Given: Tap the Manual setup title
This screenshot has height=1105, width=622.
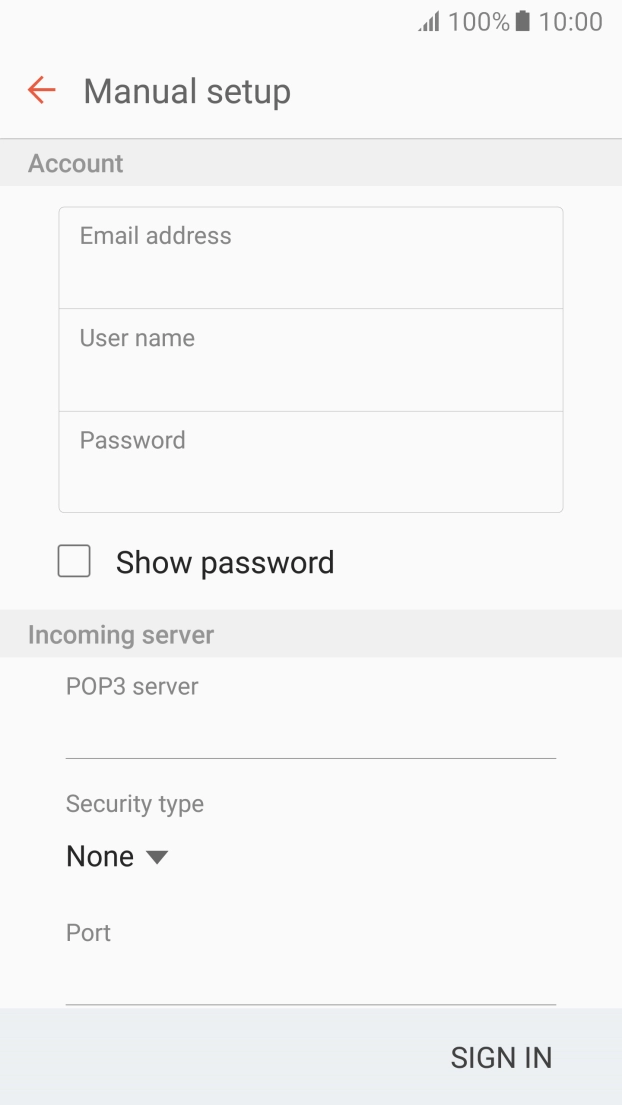Looking at the screenshot, I should pyautogui.click(x=187, y=92).
